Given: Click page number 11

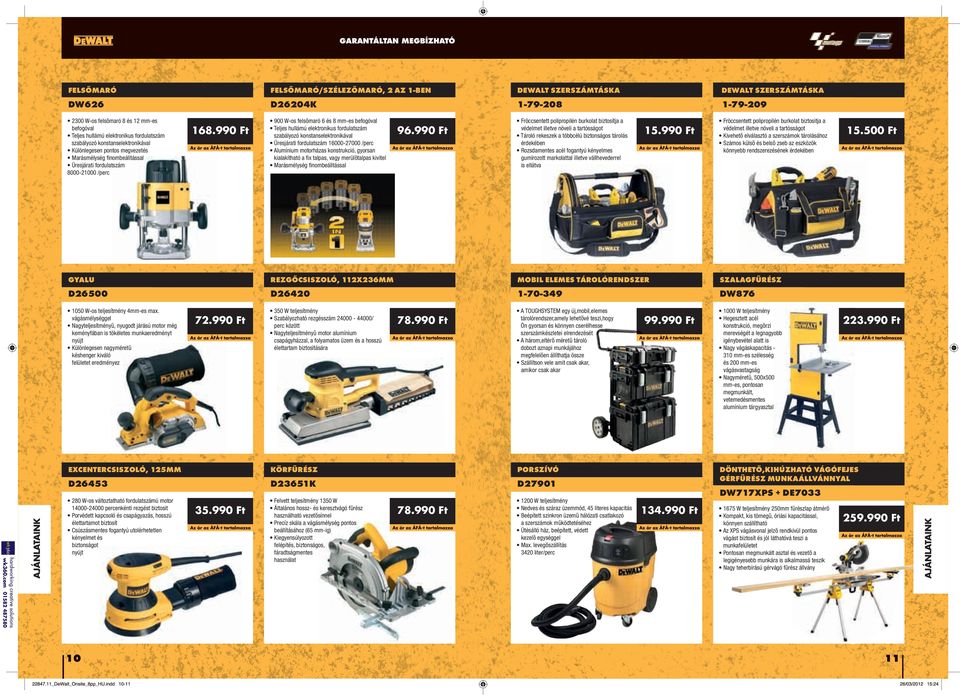Looking at the screenshot, I should coord(892,658).
